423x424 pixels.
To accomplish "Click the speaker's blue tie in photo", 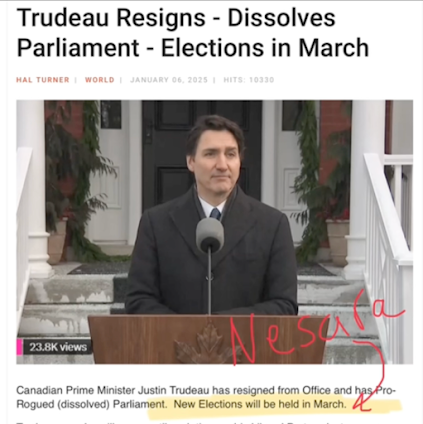I will pos(215,214).
